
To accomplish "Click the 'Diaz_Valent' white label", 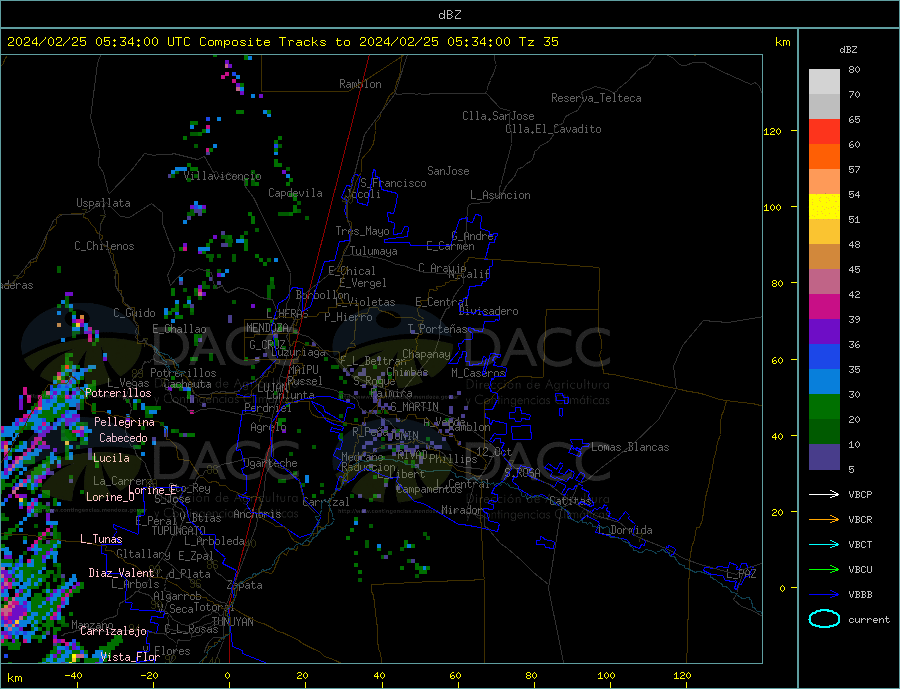I will (121, 573).
